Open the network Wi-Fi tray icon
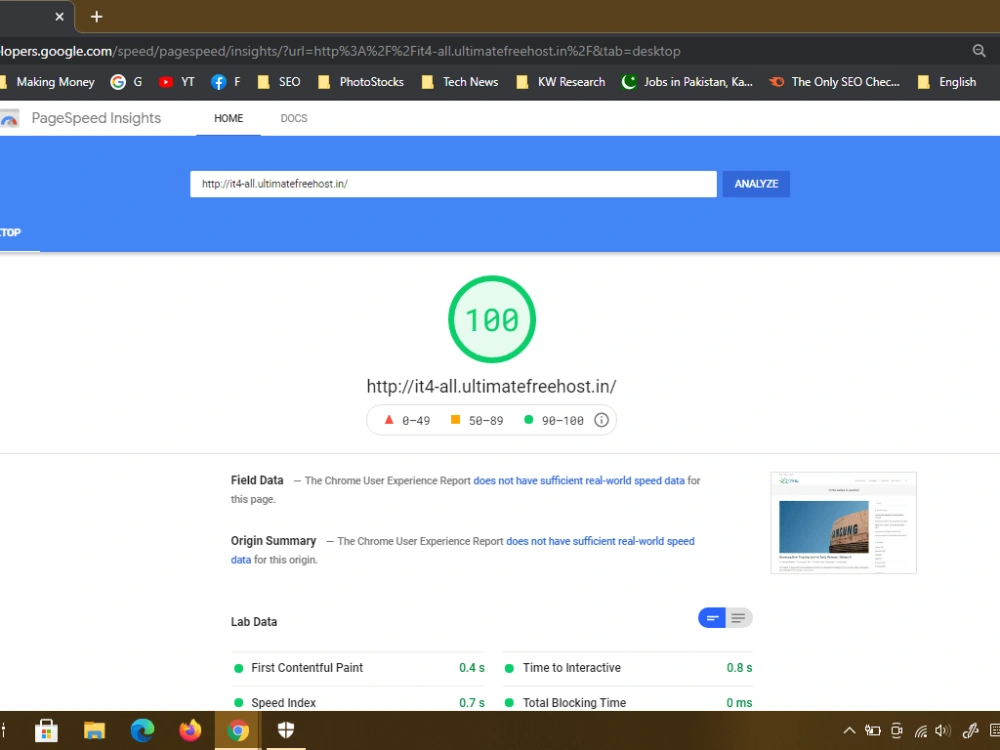 [x=920, y=731]
